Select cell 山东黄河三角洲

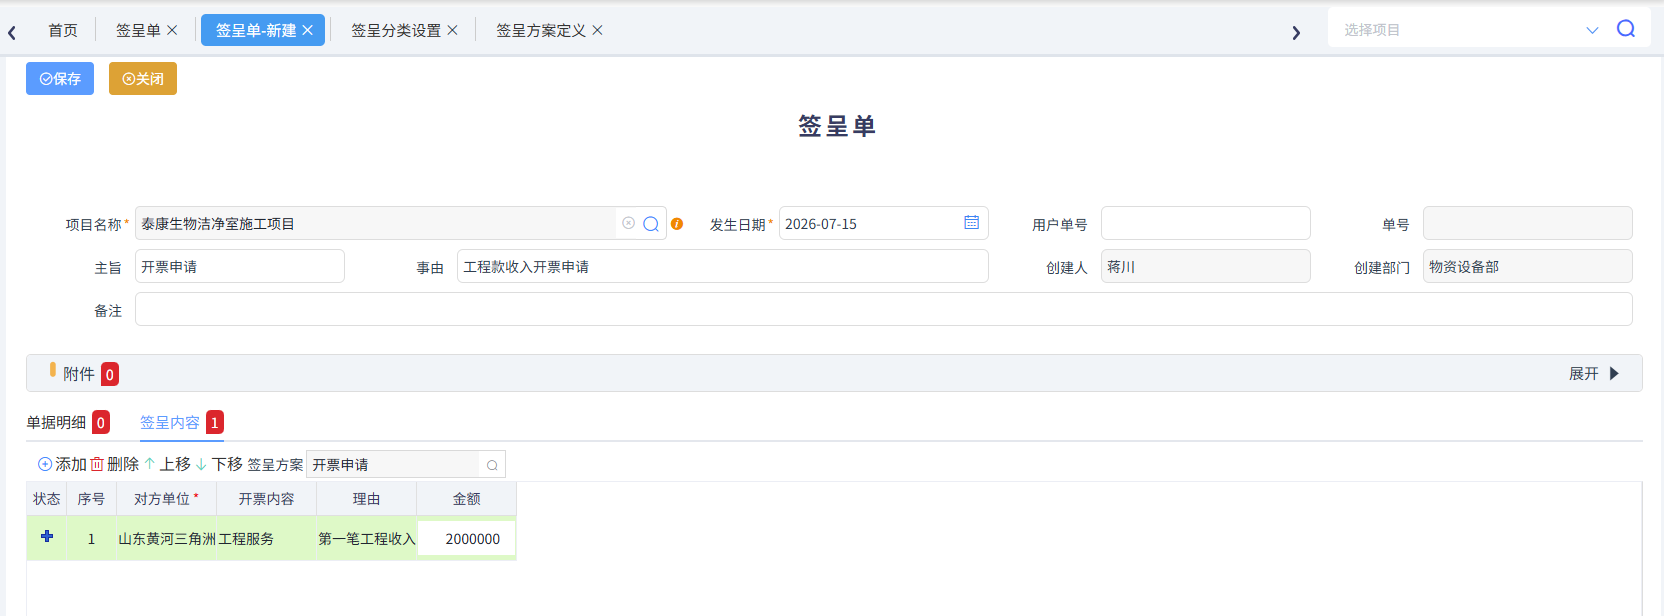coord(167,538)
